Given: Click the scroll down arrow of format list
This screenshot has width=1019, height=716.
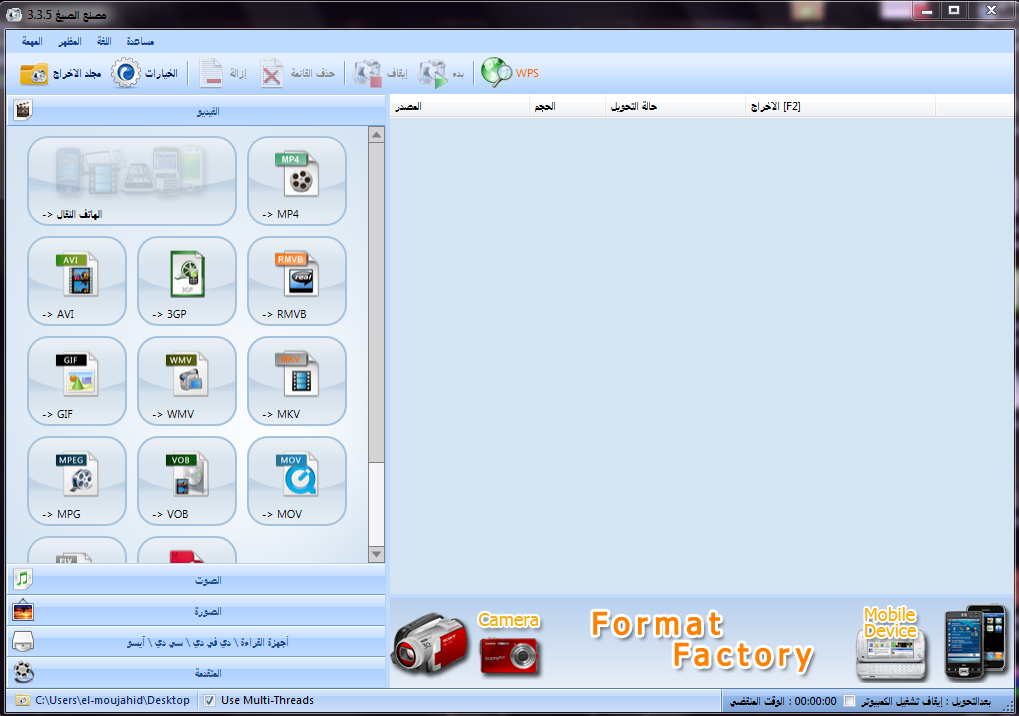Looking at the screenshot, I should (x=376, y=554).
